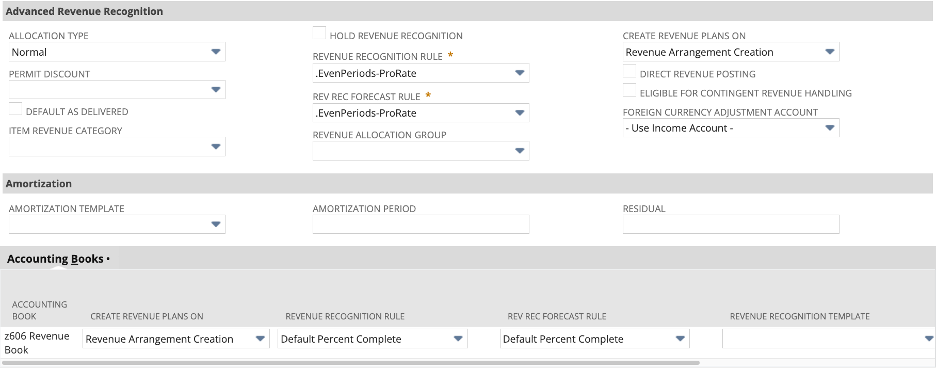Open Revenue Recognition Template dropdown in z606 row
The height and width of the screenshot is (370, 936).
click(829, 339)
